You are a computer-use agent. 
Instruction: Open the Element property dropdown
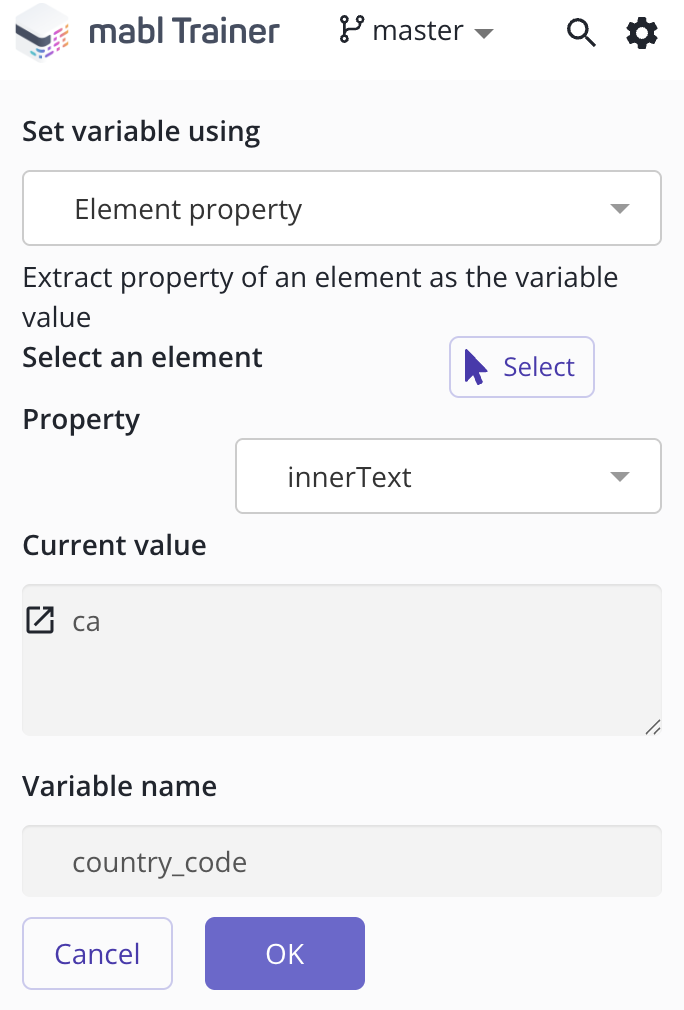pos(342,208)
